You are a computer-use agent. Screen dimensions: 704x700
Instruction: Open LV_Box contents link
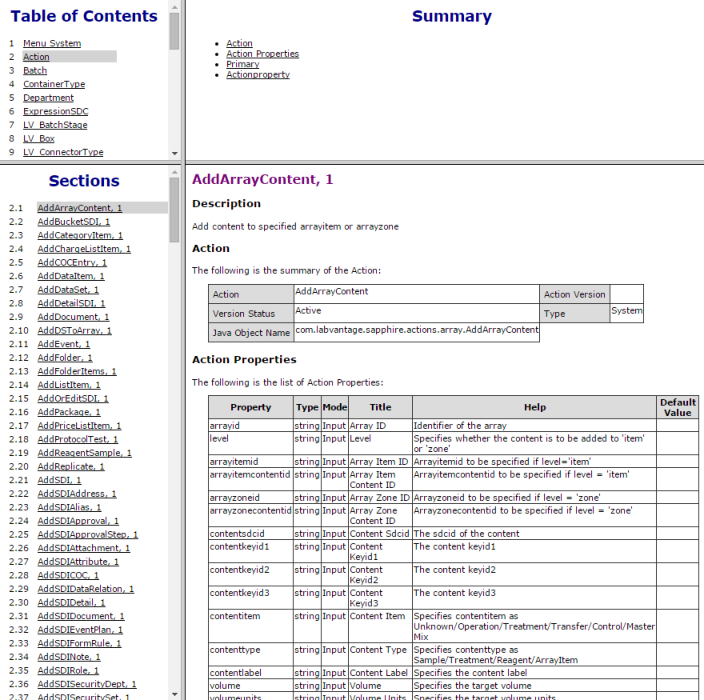pos(39,138)
